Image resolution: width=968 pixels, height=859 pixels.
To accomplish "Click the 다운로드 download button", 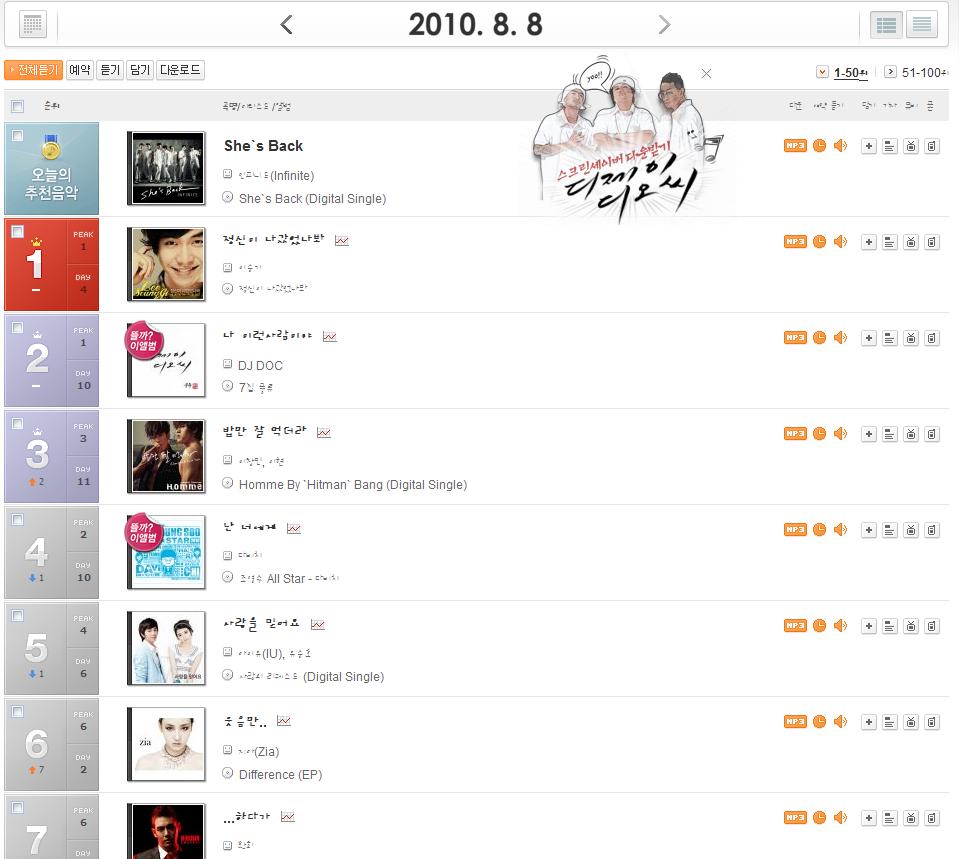I will click(x=180, y=70).
